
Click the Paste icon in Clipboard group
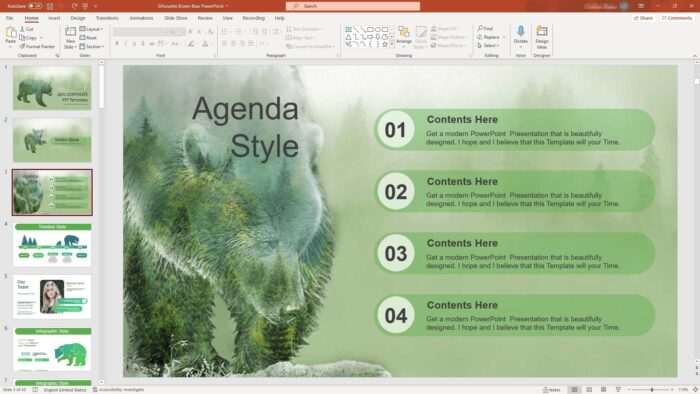[x=11, y=33]
